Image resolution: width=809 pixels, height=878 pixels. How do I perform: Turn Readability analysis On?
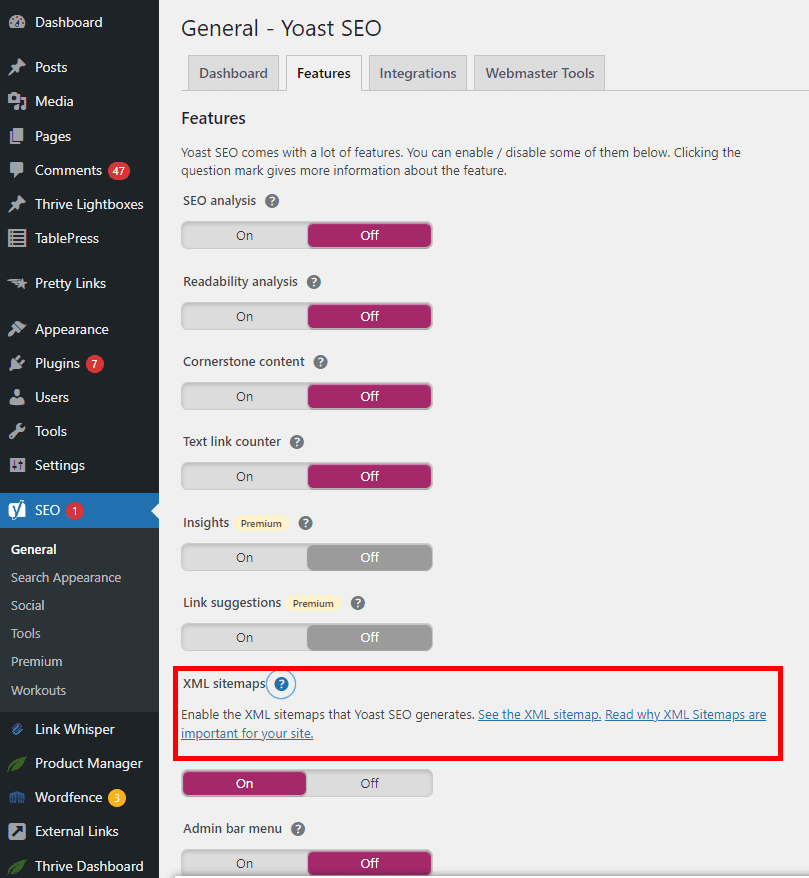click(245, 316)
